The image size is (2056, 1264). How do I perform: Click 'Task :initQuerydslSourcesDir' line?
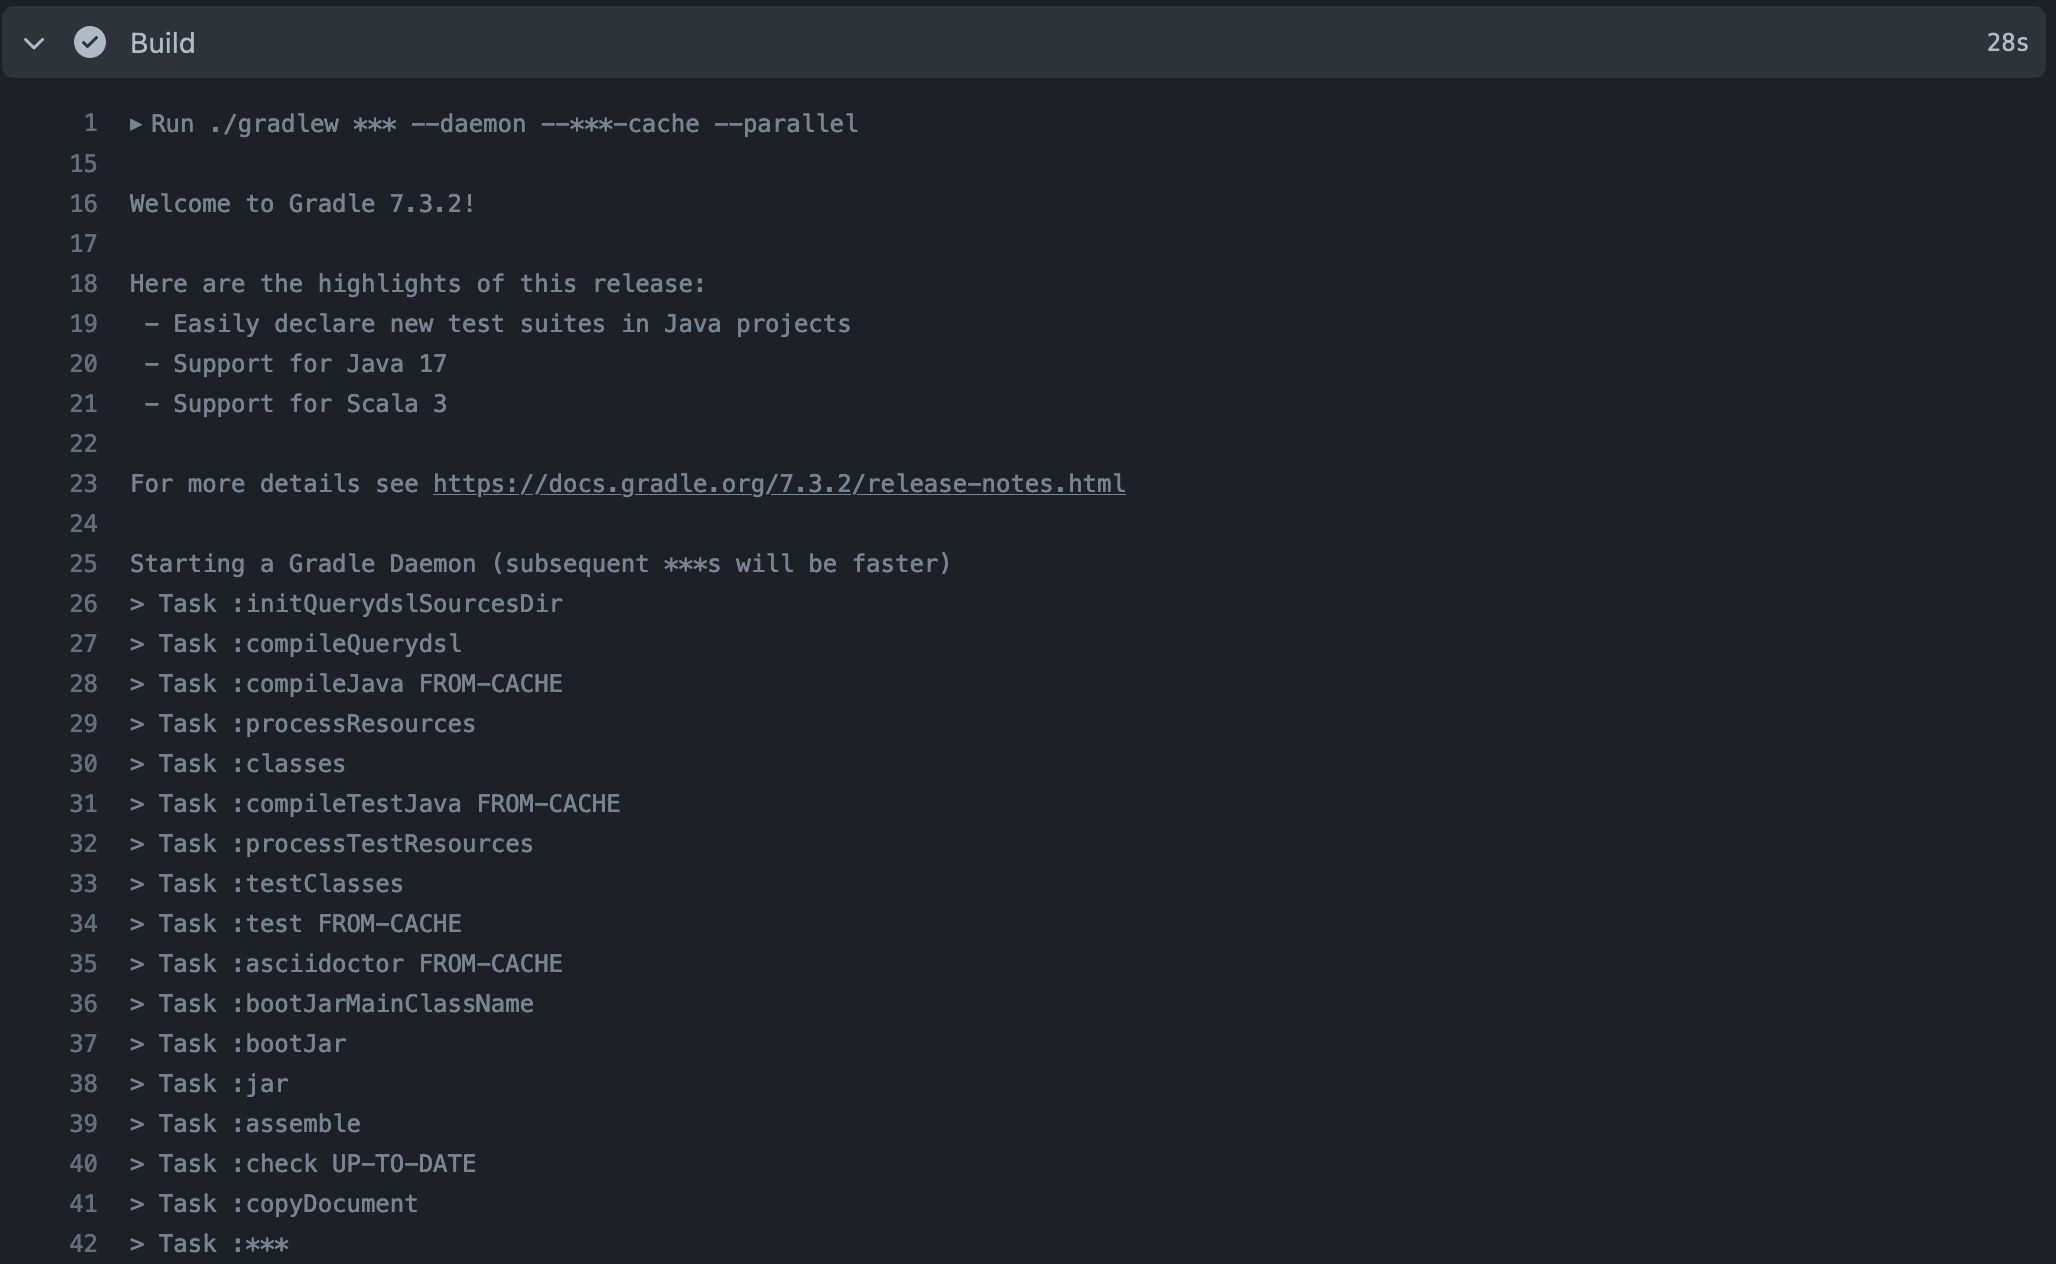coord(346,604)
